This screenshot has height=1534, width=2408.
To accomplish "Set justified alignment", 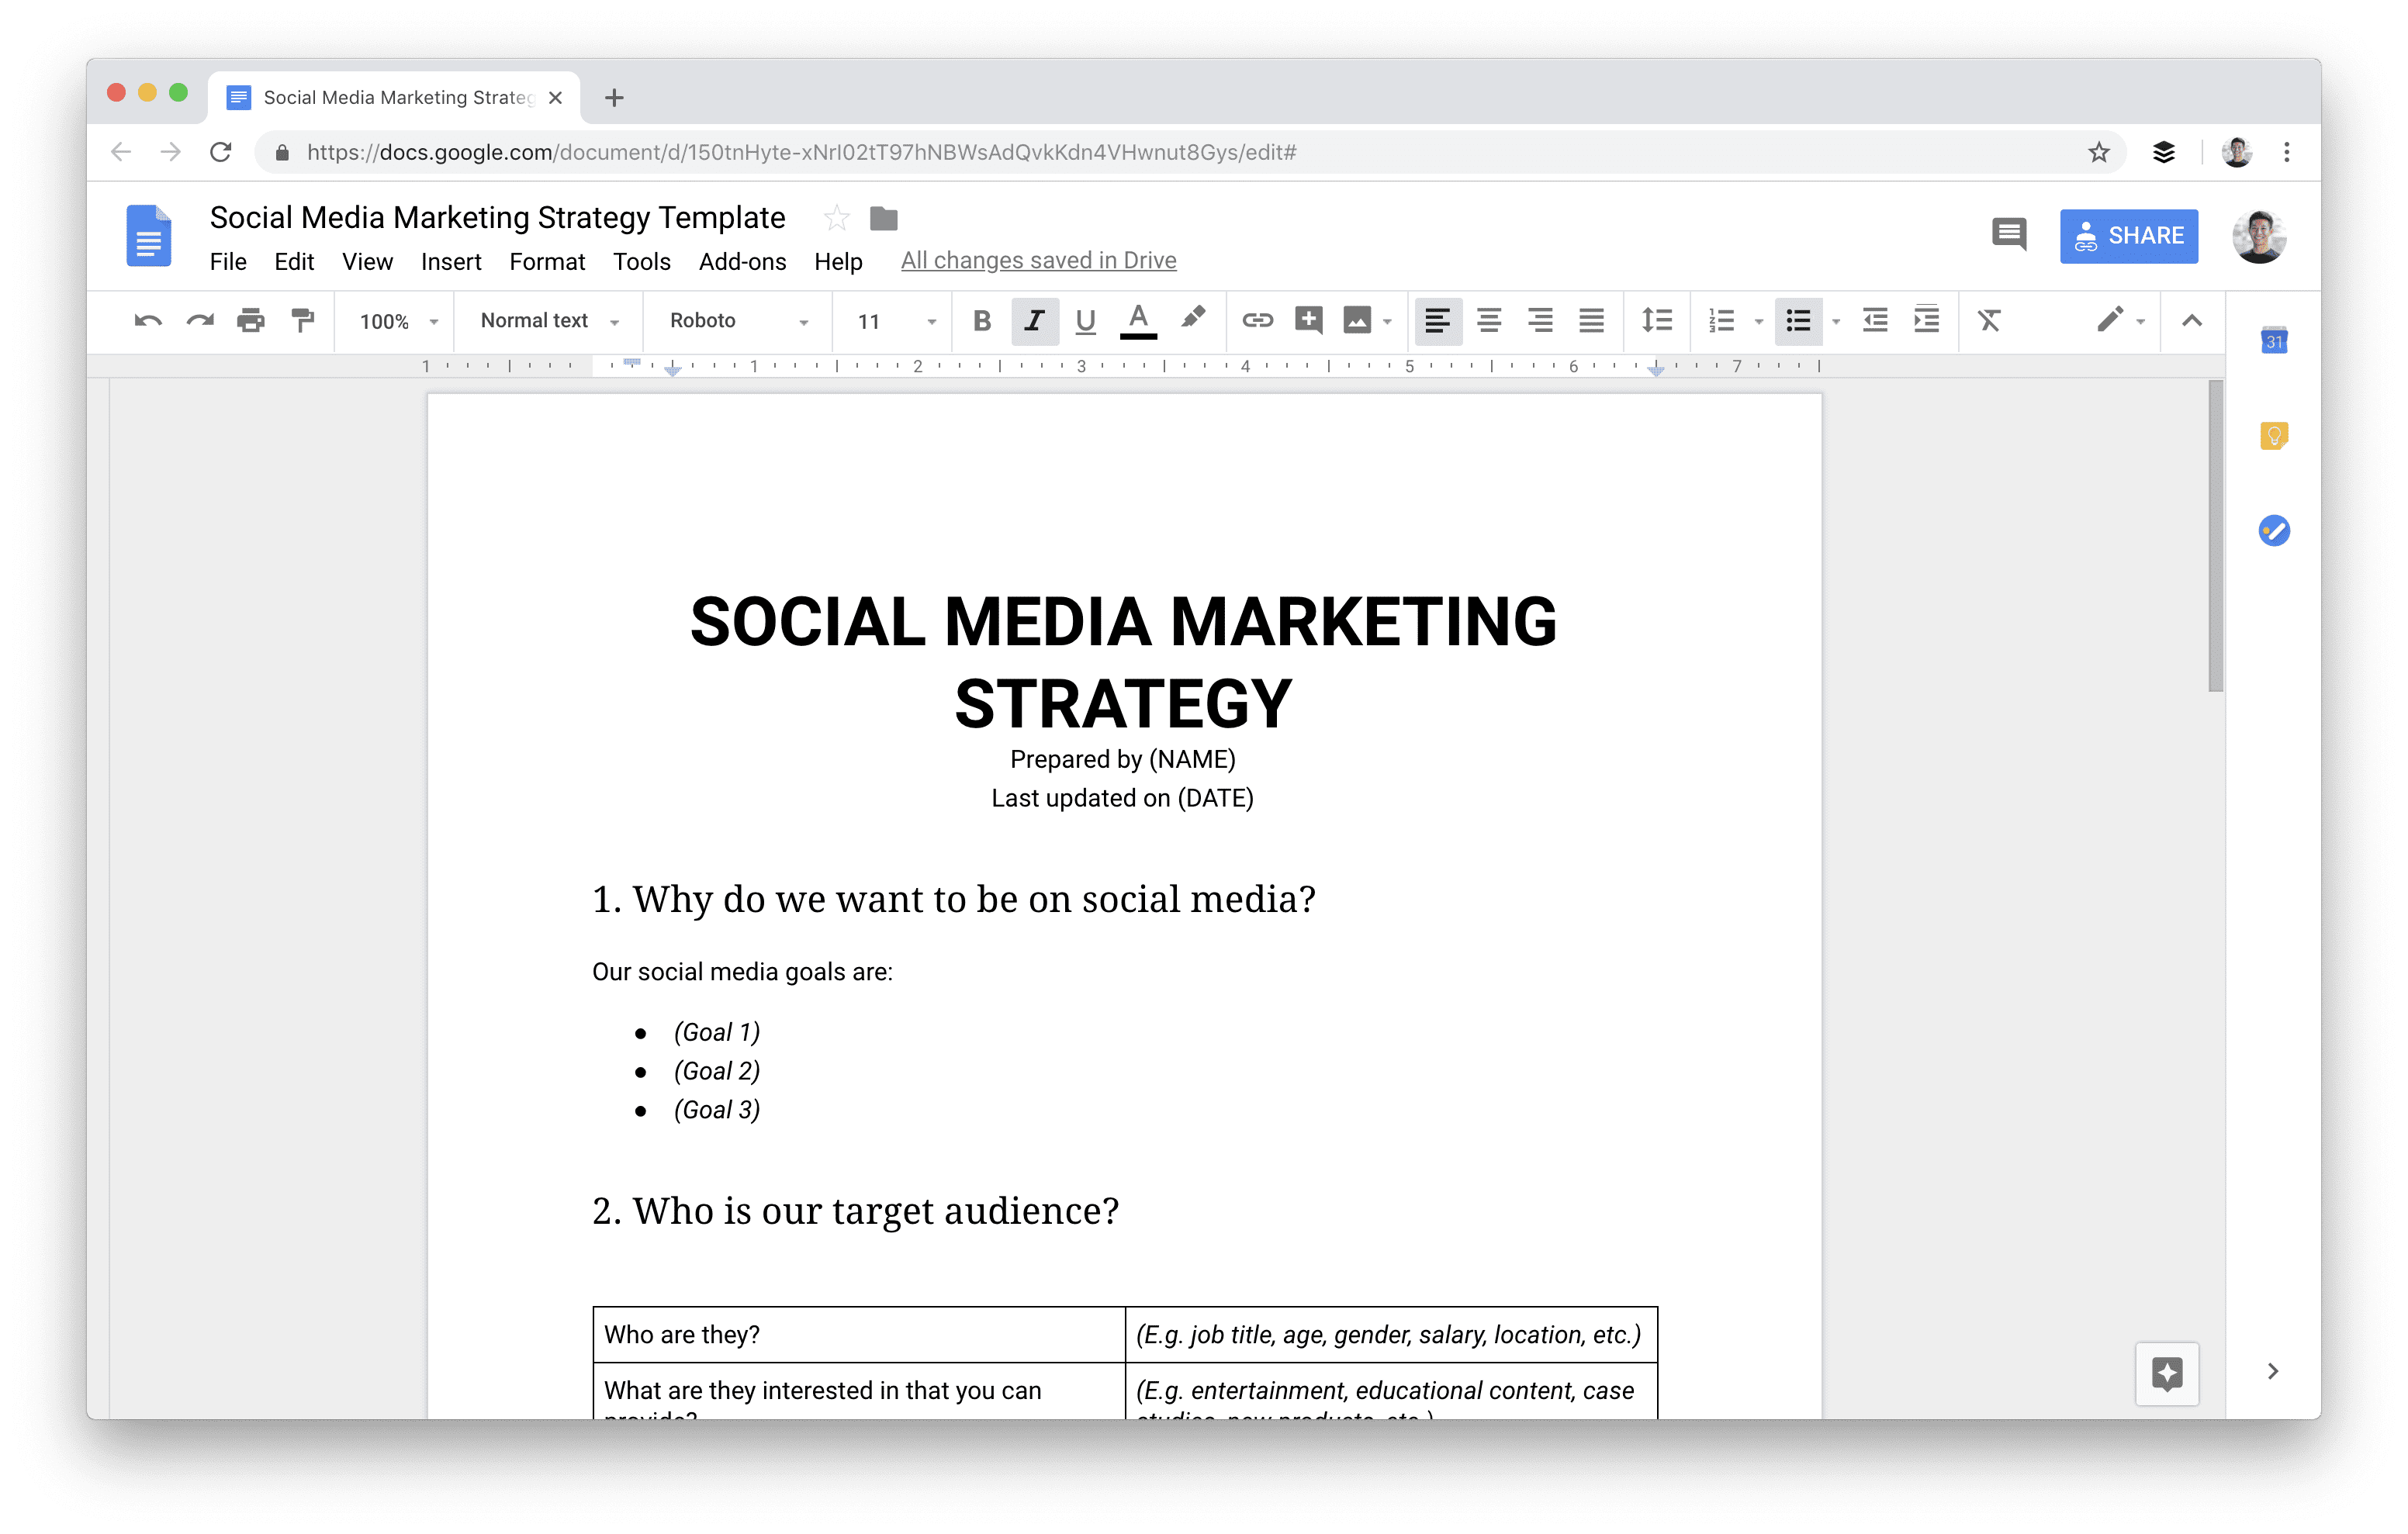I will (x=1591, y=321).
